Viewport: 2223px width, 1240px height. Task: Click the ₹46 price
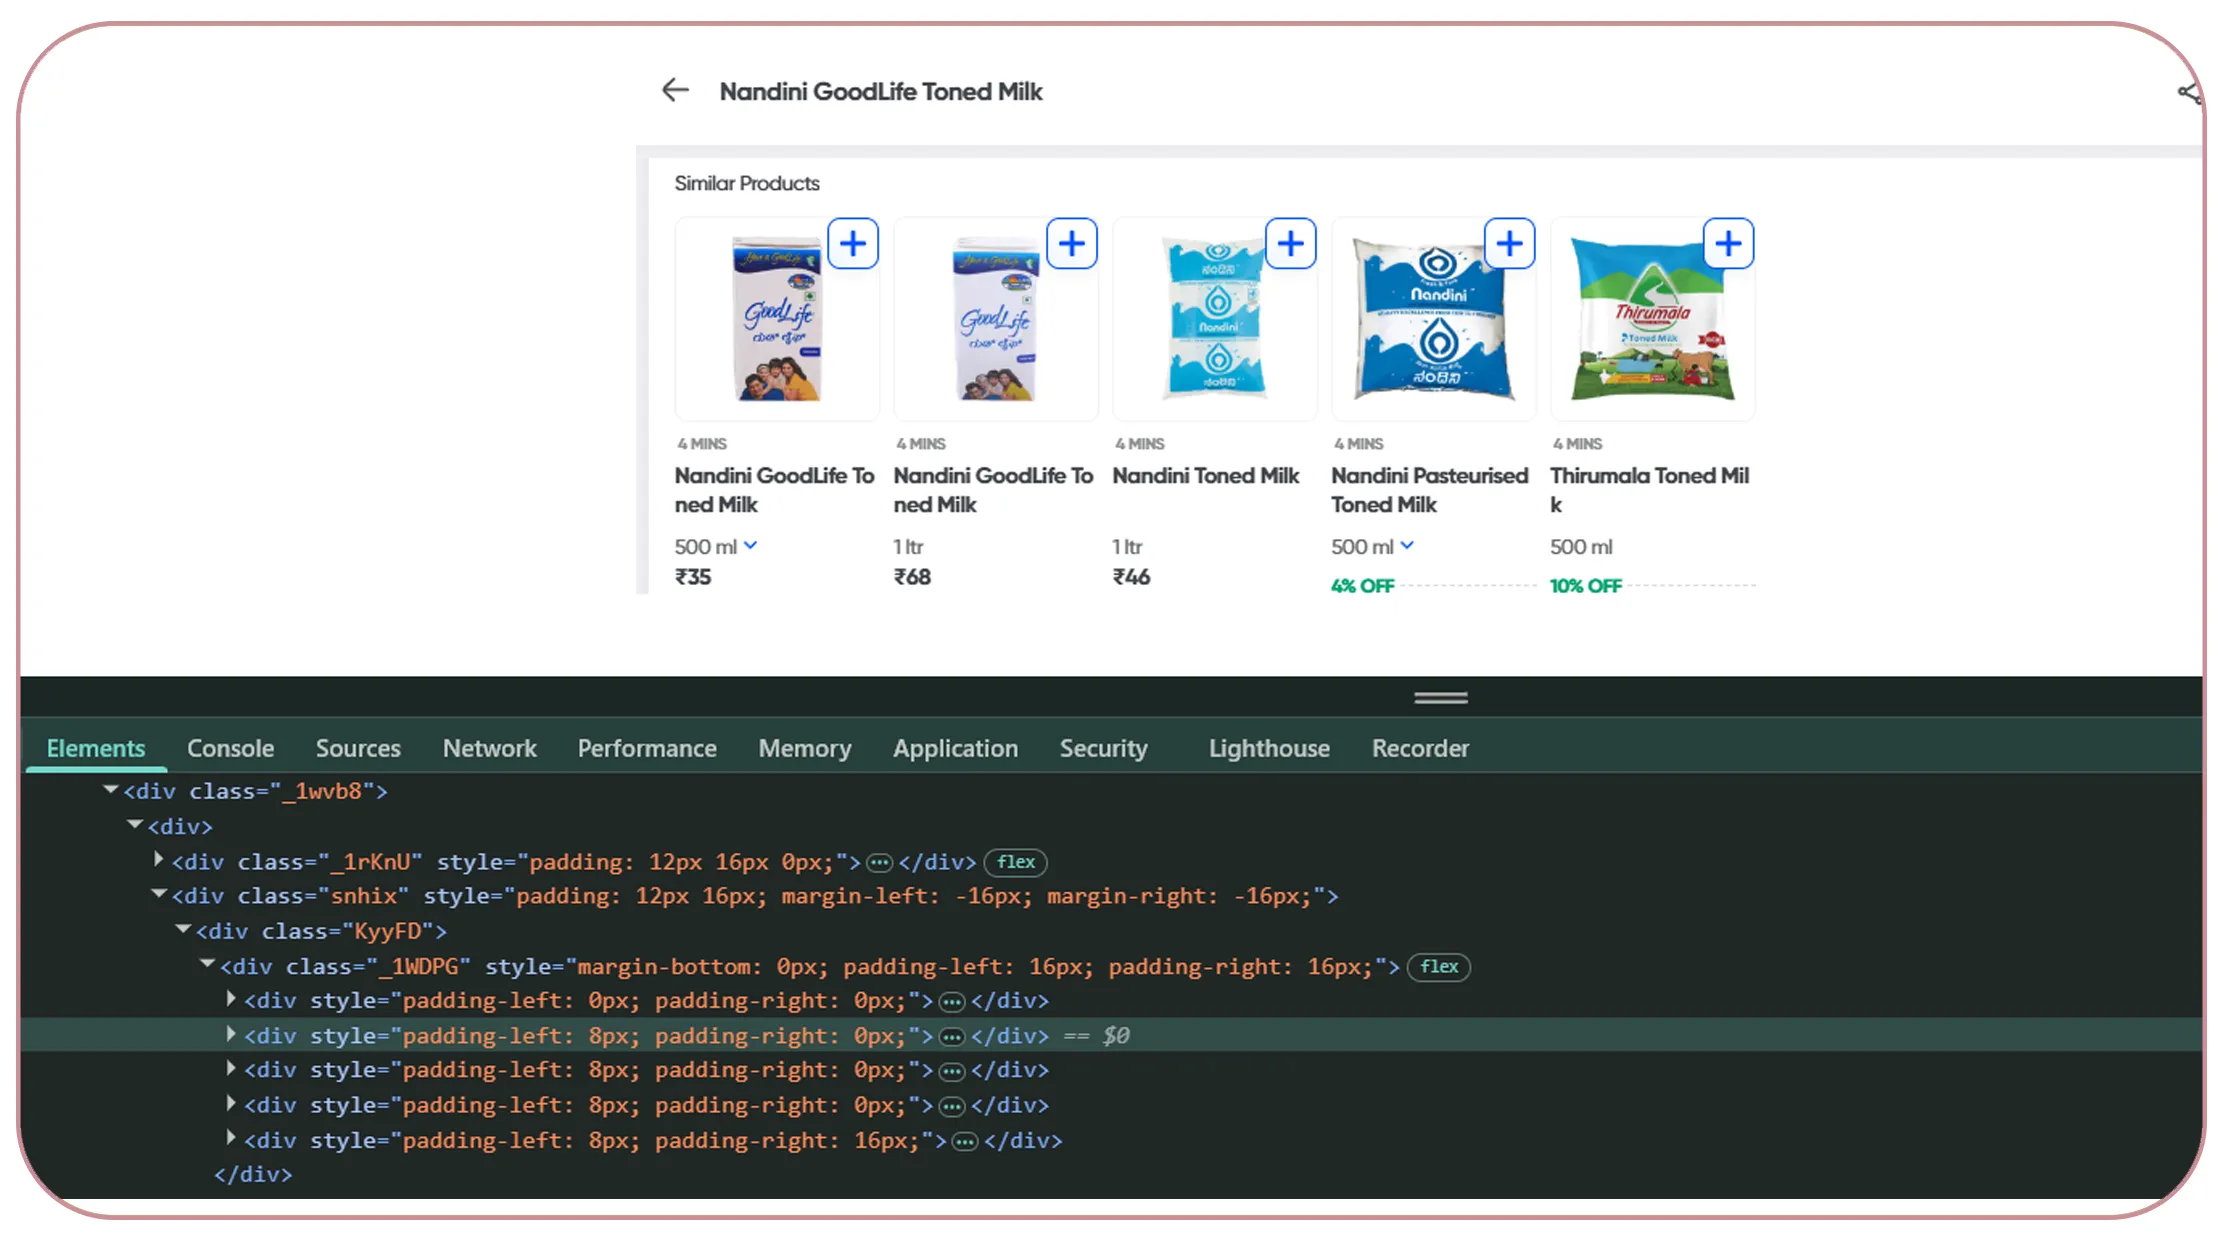pyautogui.click(x=1131, y=577)
